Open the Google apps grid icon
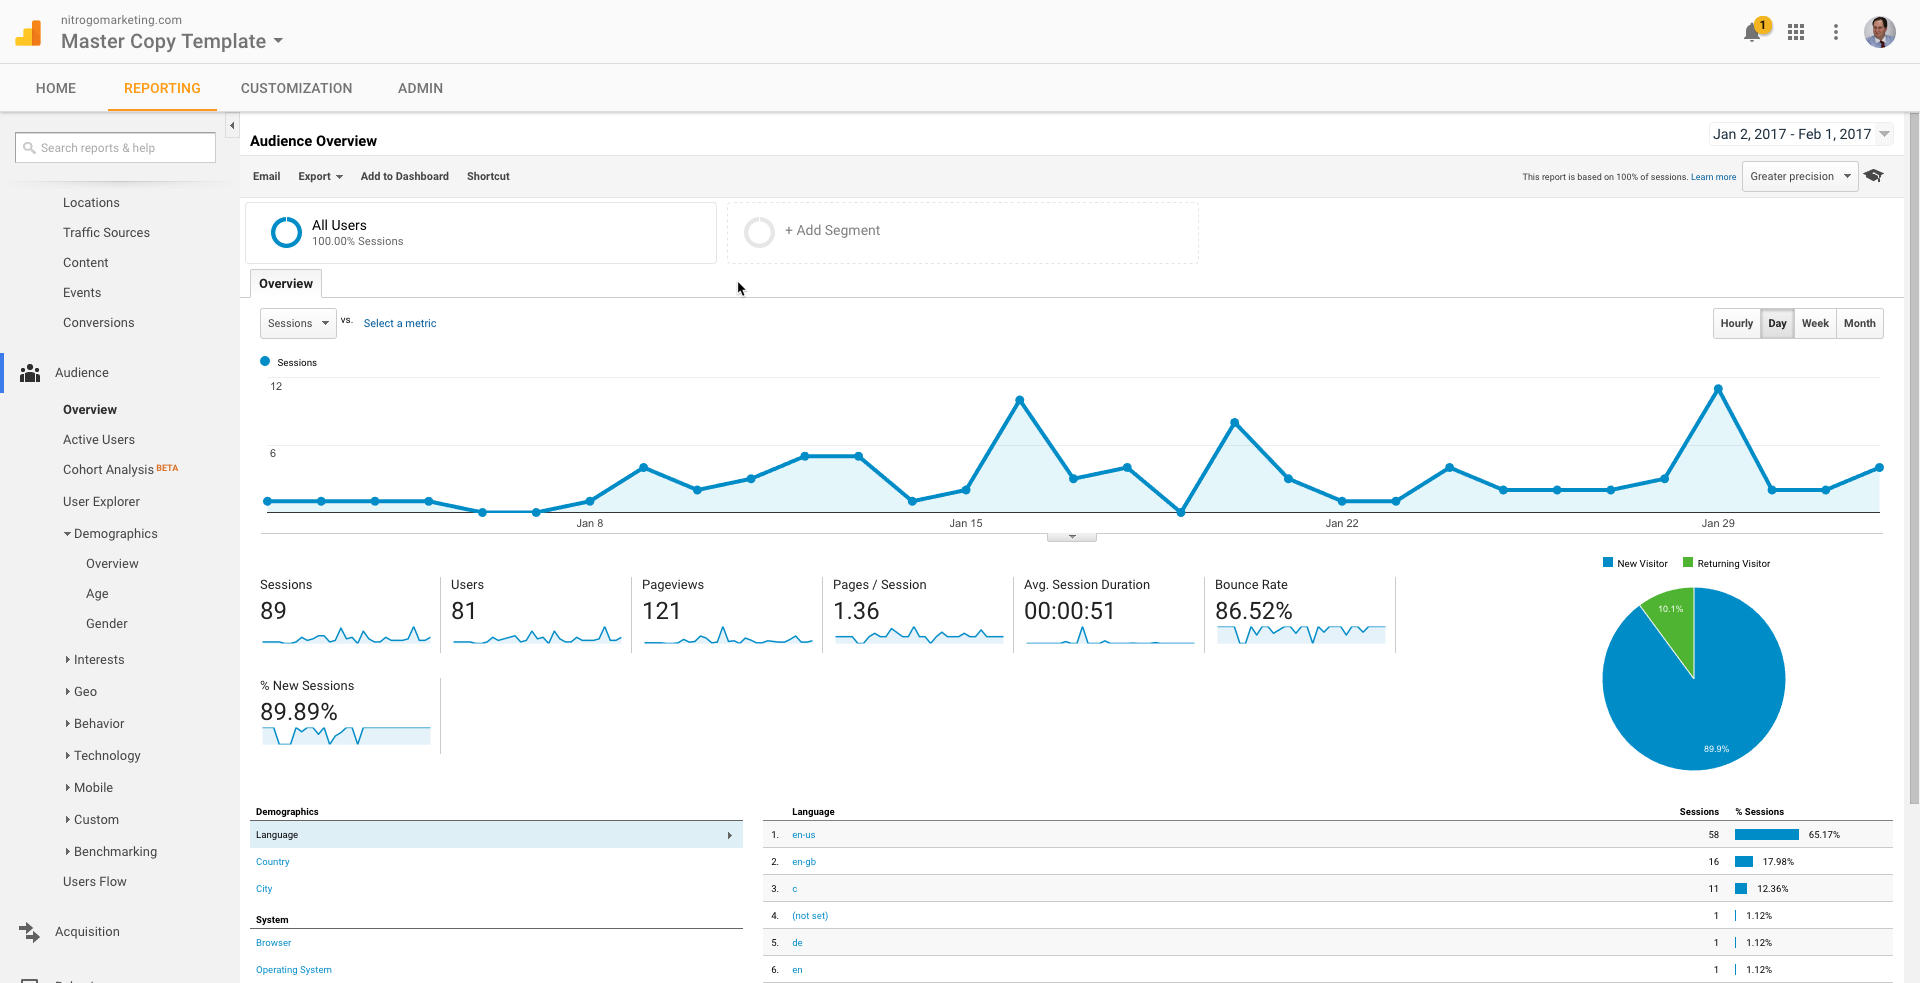Image resolution: width=1920 pixels, height=983 pixels. point(1796,32)
